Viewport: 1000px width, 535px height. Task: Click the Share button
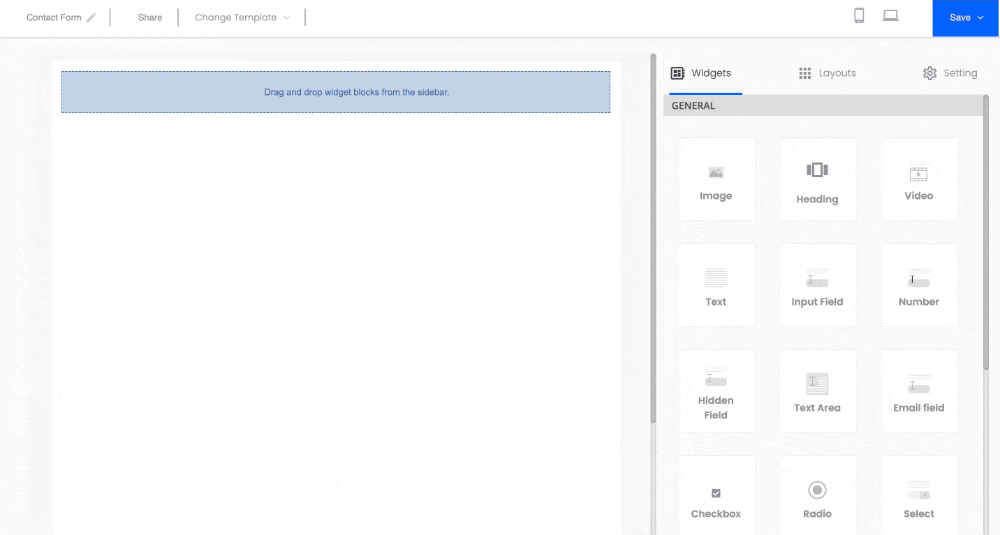pyautogui.click(x=150, y=18)
